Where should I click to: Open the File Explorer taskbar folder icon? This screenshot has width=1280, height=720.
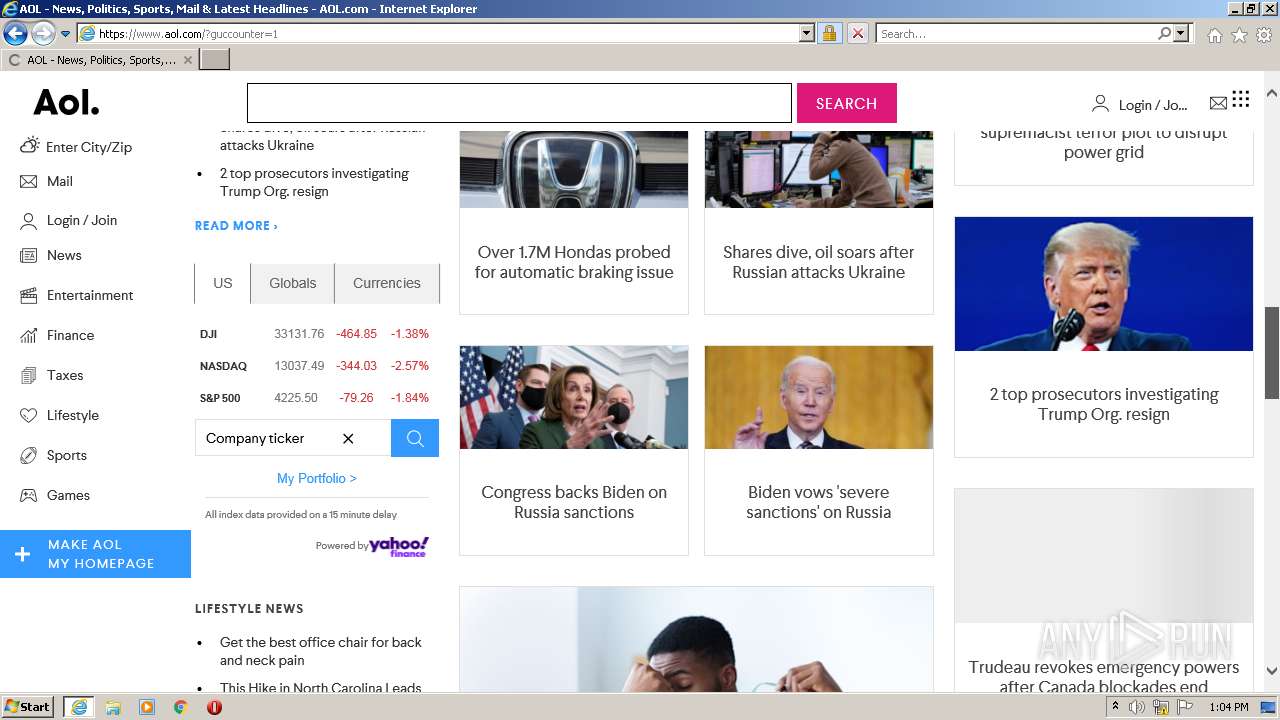113,707
